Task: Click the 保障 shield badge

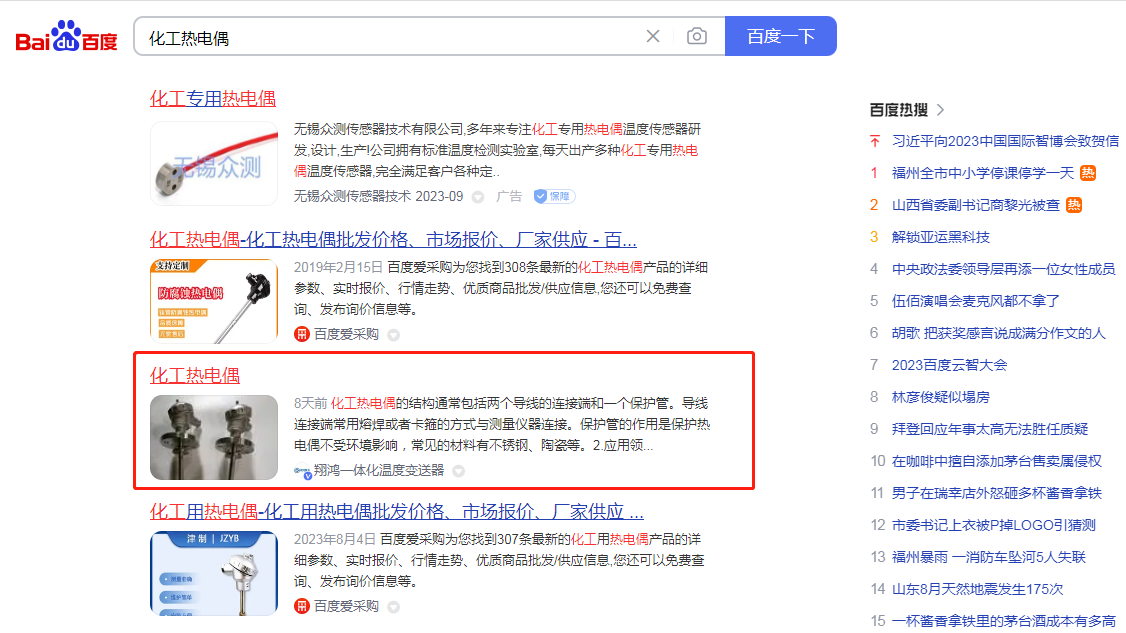Action: 554,196
